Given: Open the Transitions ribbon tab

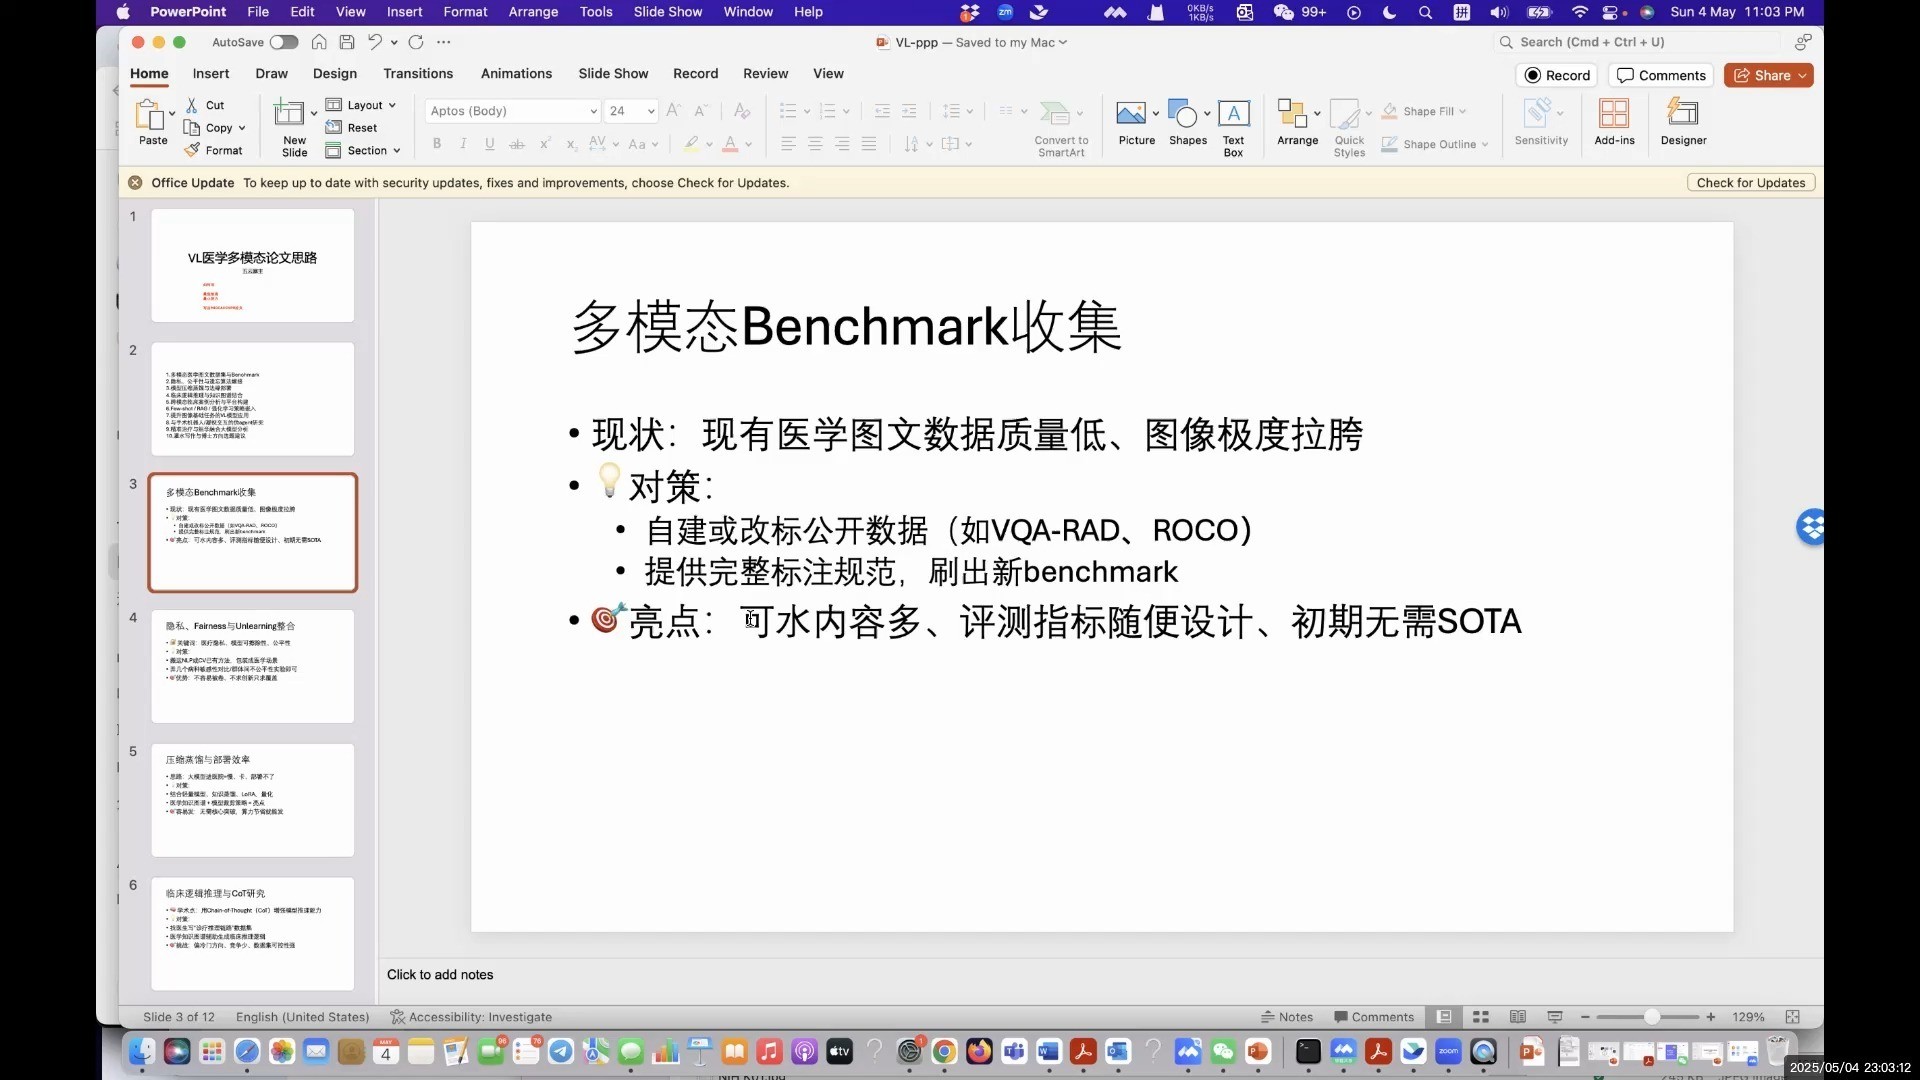Looking at the screenshot, I should click(418, 74).
